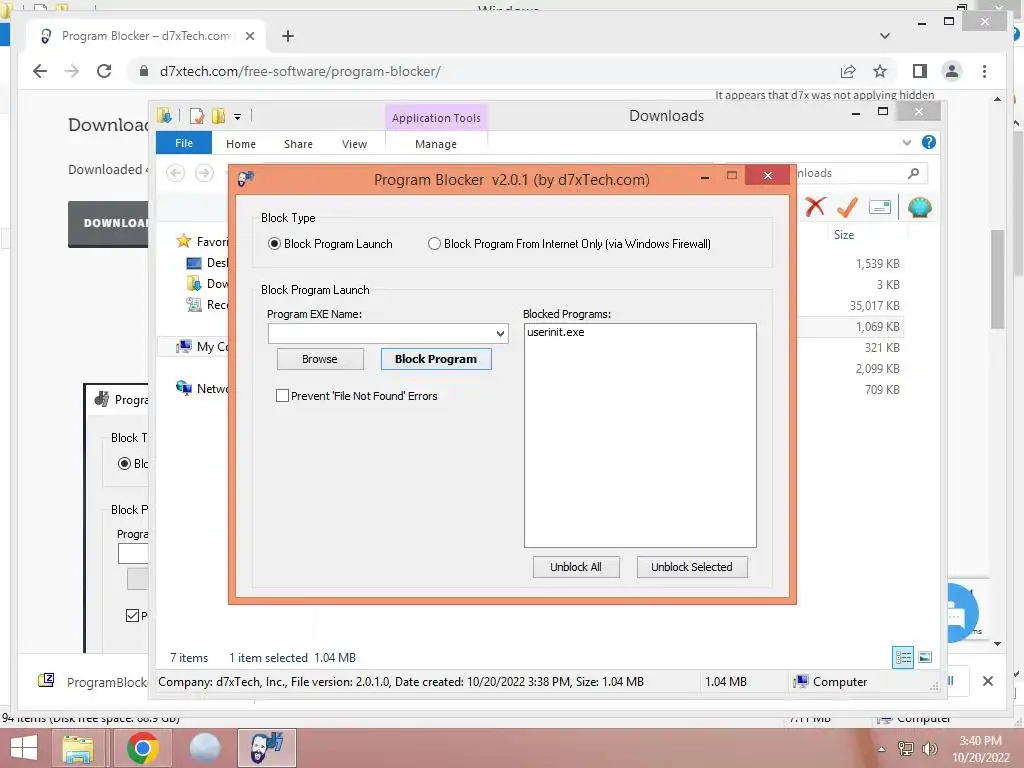Click the Explorer back arrow

(x=175, y=173)
